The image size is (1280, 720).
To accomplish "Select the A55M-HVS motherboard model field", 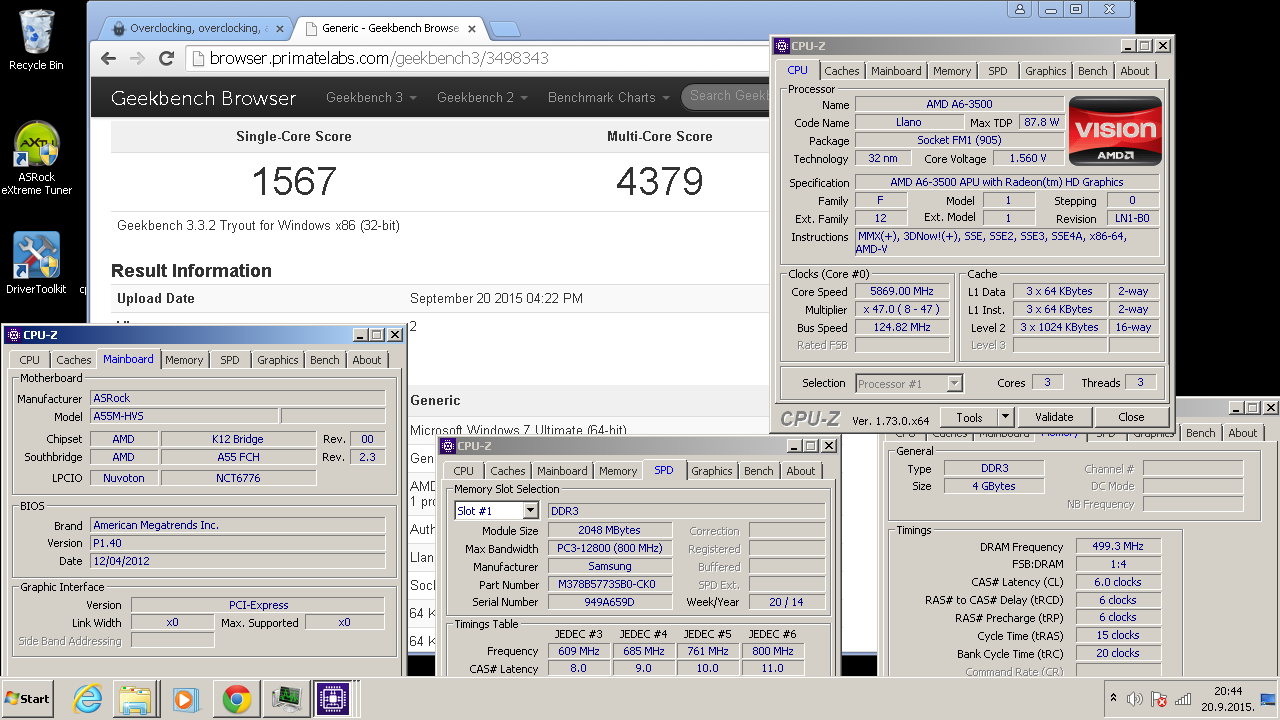I will (x=184, y=416).
